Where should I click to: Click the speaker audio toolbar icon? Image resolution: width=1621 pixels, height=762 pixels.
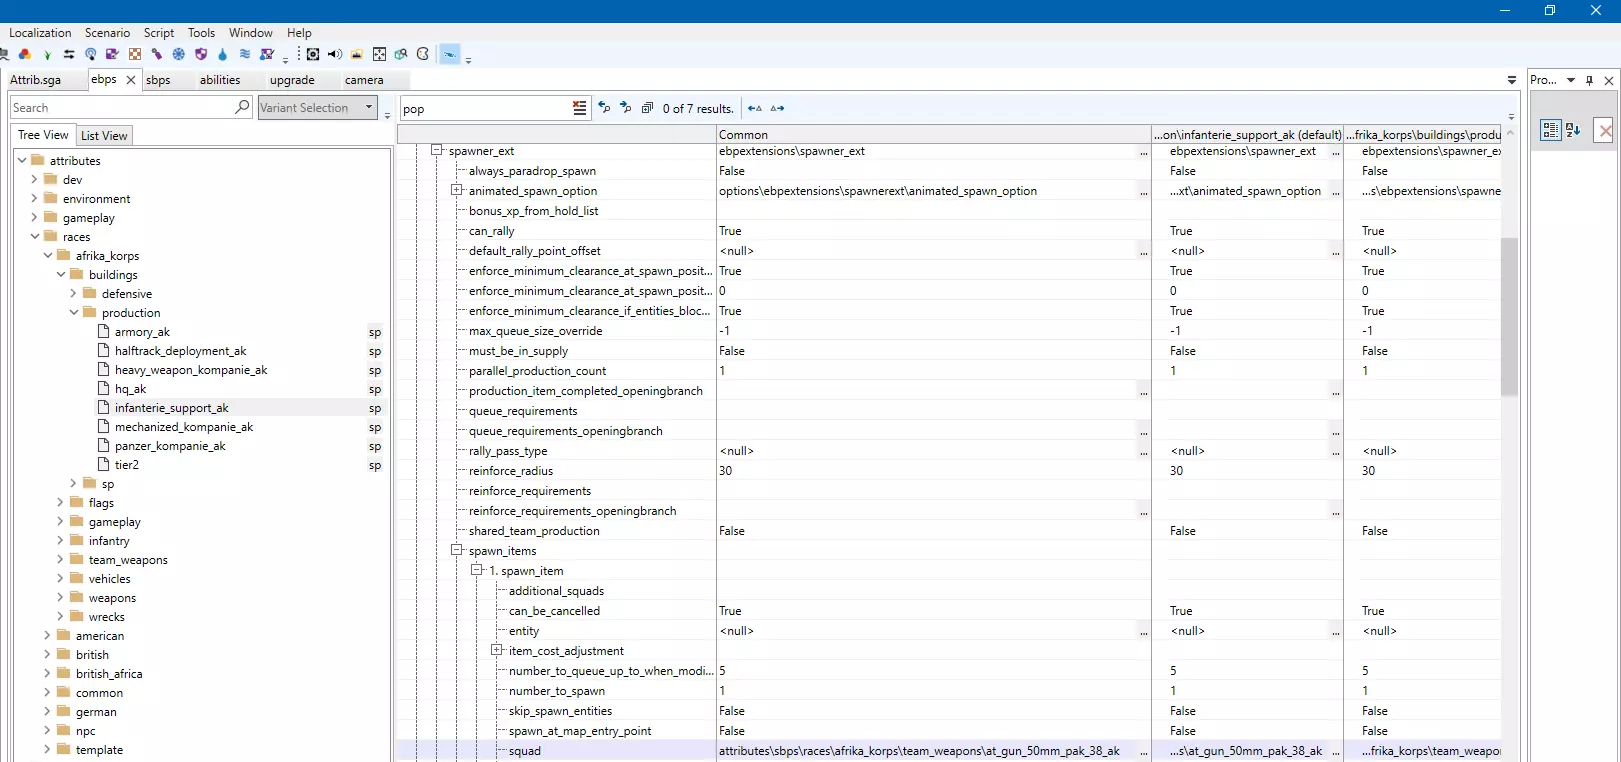pyautogui.click(x=334, y=54)
